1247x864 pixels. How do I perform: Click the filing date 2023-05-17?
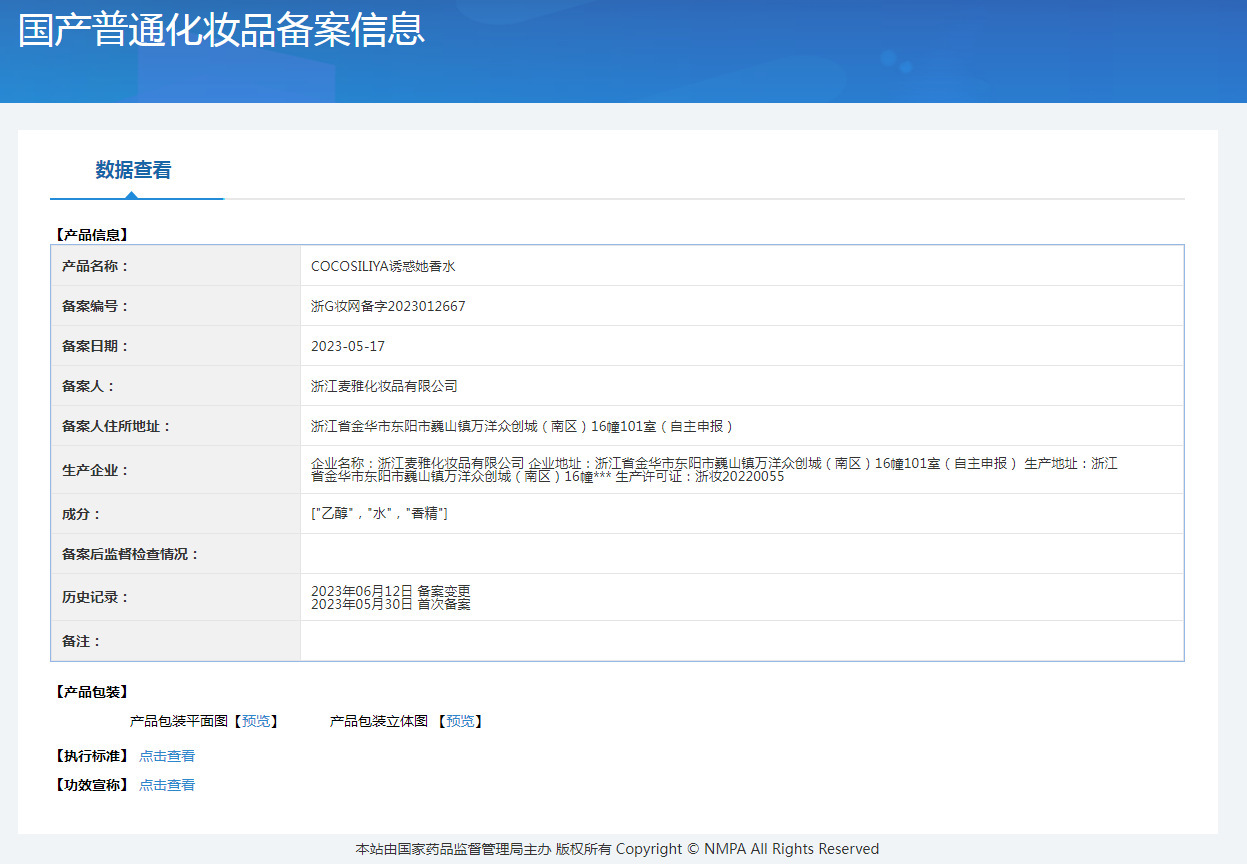(x=348, y=346)
